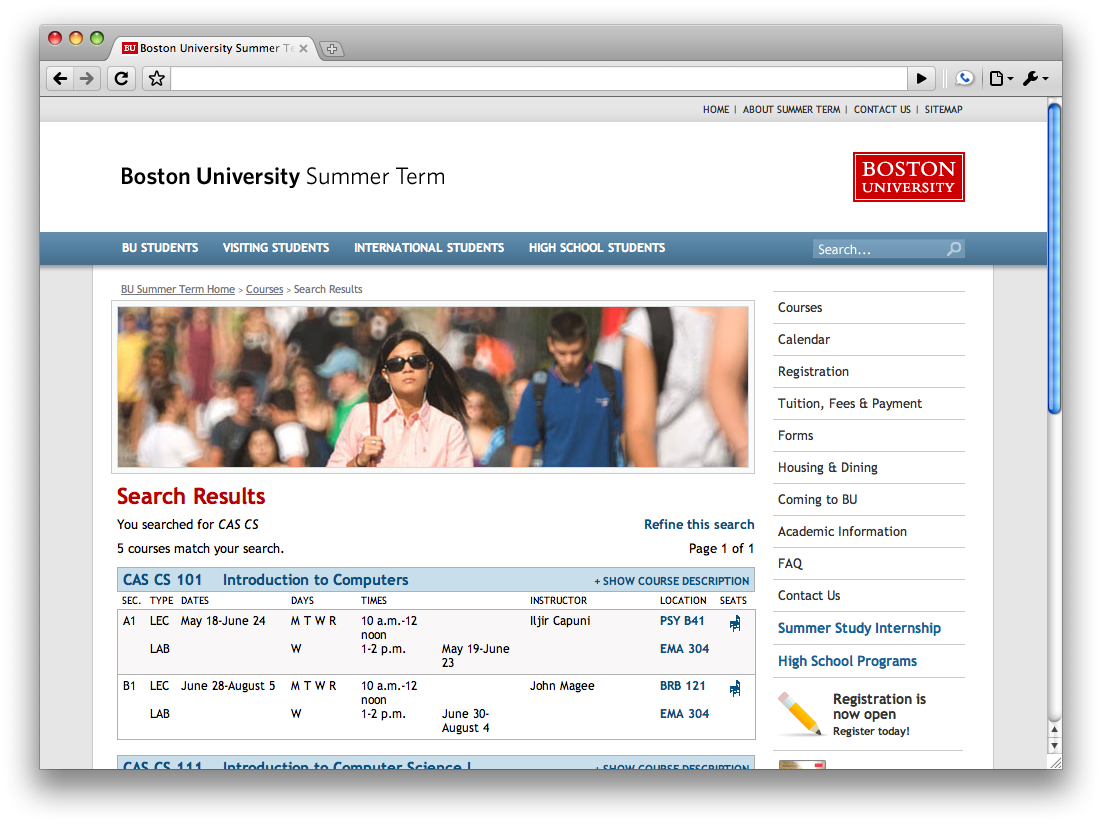This screenshot has width=1102, height=824.
Task: Open the BRB 121 location link
Action: pyautogui.click(x=682, y=685)
